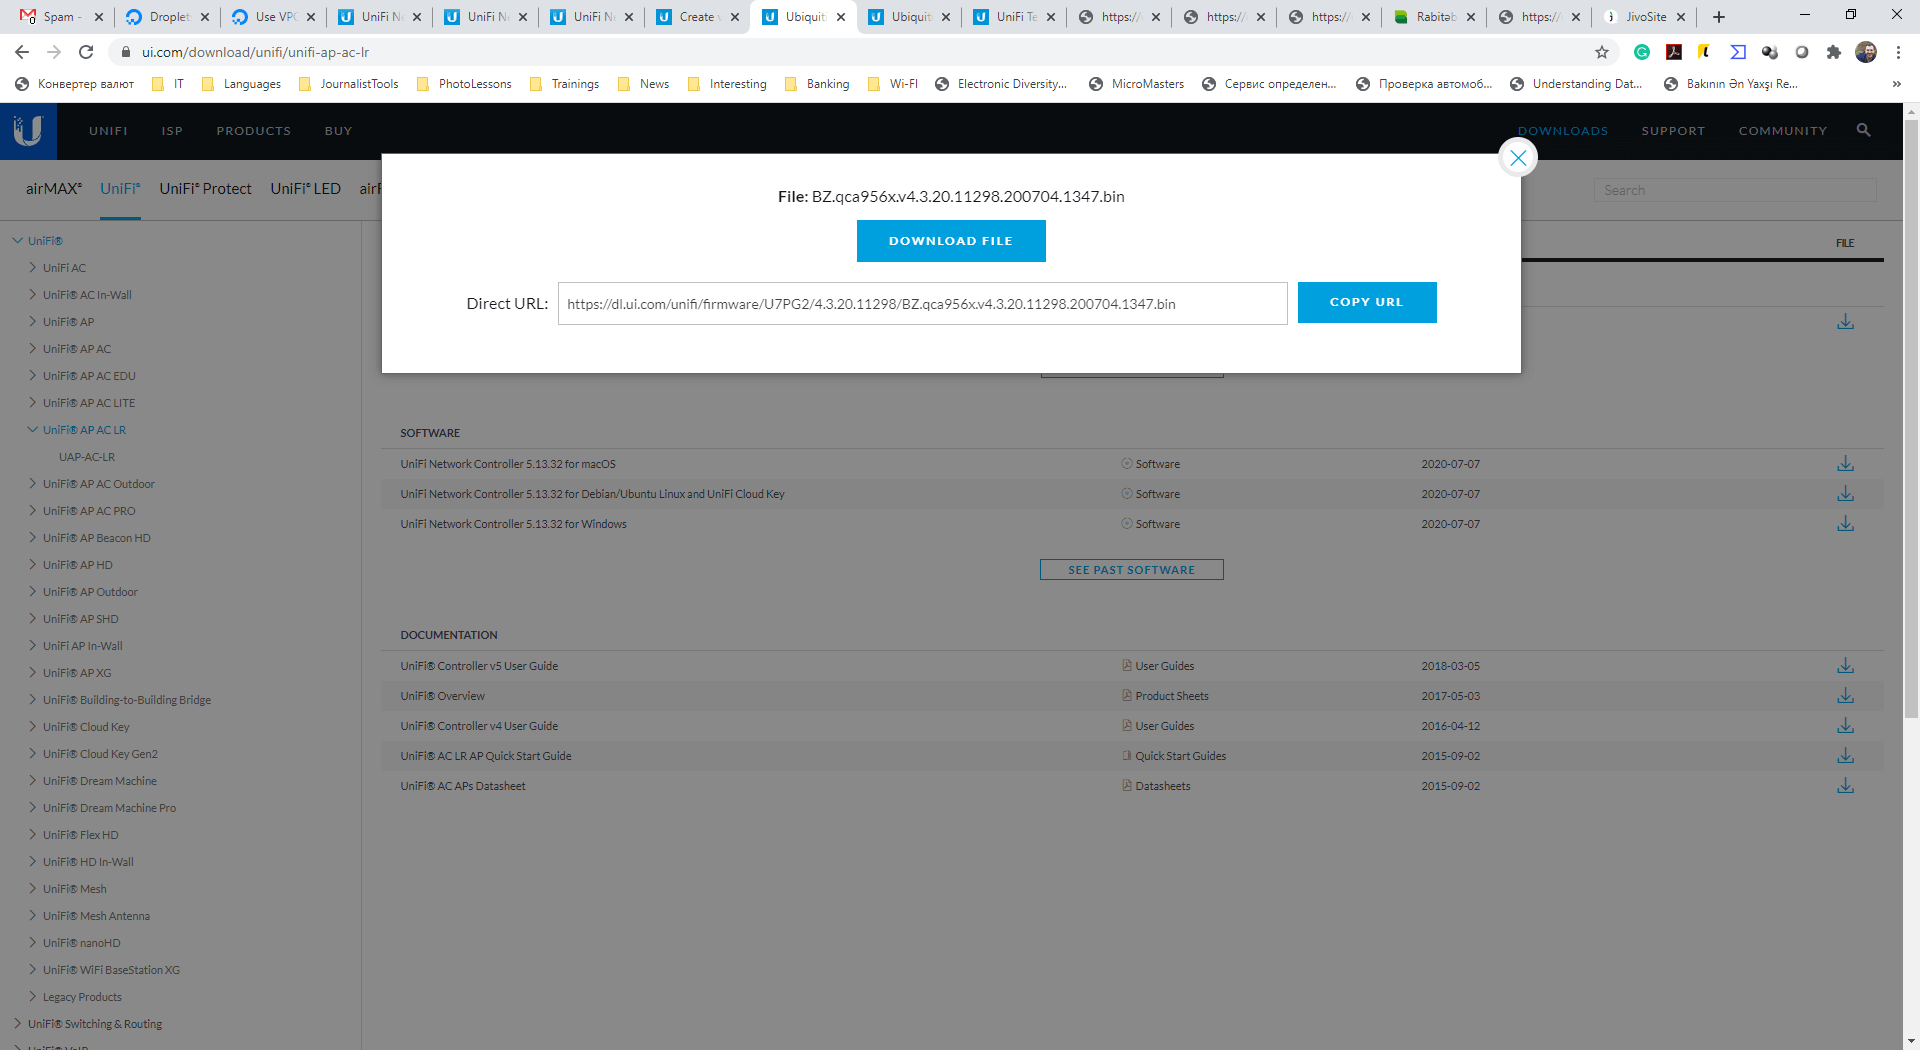Image resolution: width=1920 pixels, height=1050 pixels.
Task: Copy the direct URL with Copy URL
Action: coord(1367,302)
